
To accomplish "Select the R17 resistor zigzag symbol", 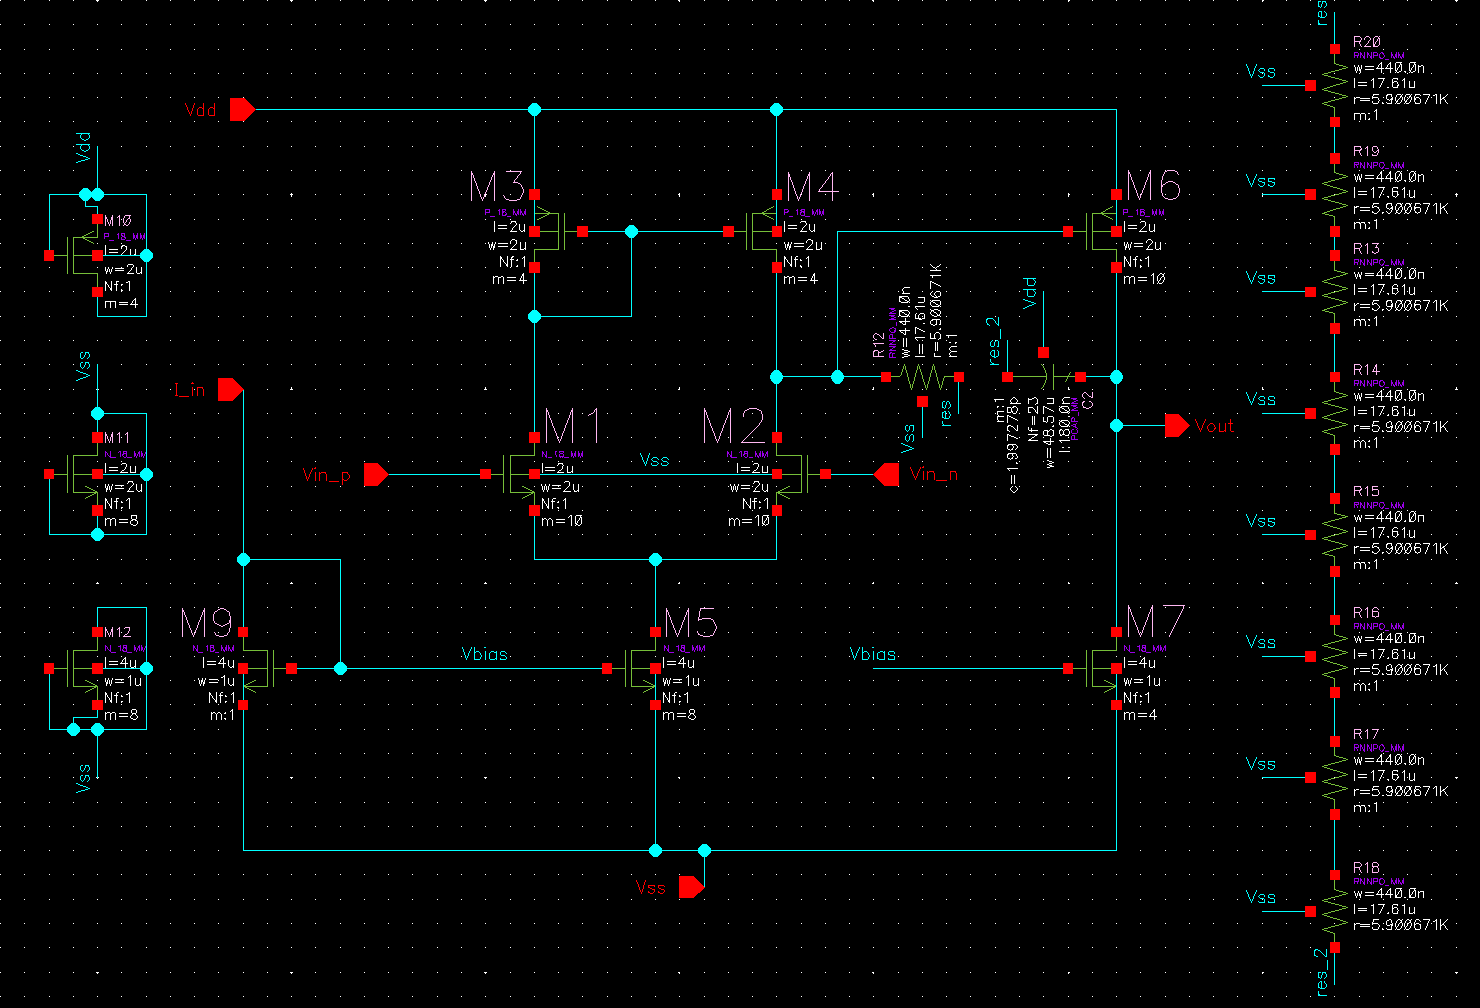I will [x=1334, y=778].
